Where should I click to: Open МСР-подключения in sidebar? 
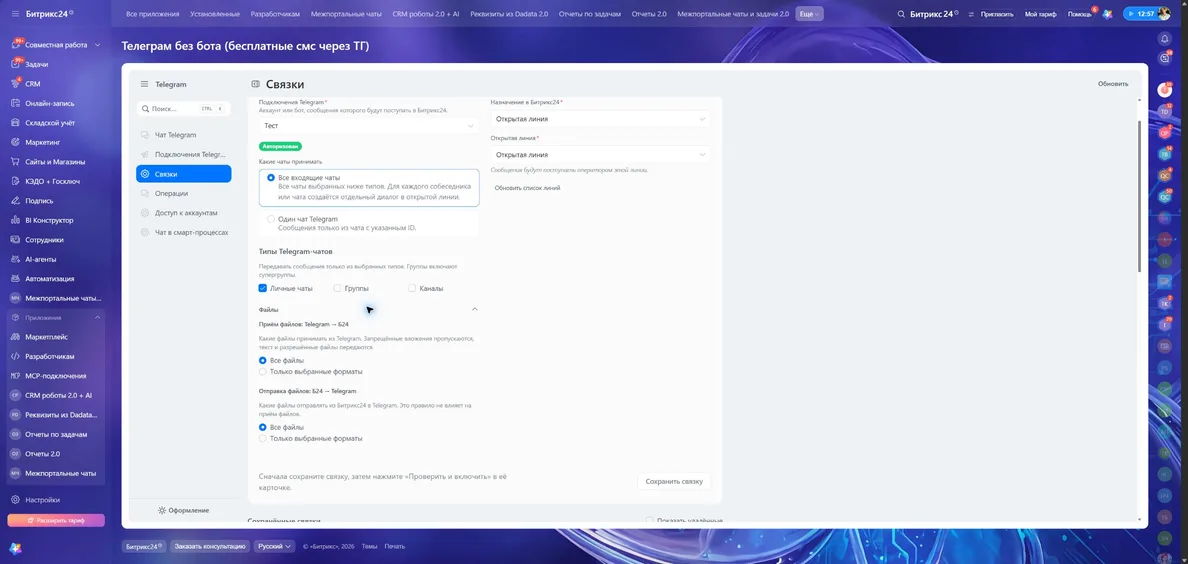55,376
